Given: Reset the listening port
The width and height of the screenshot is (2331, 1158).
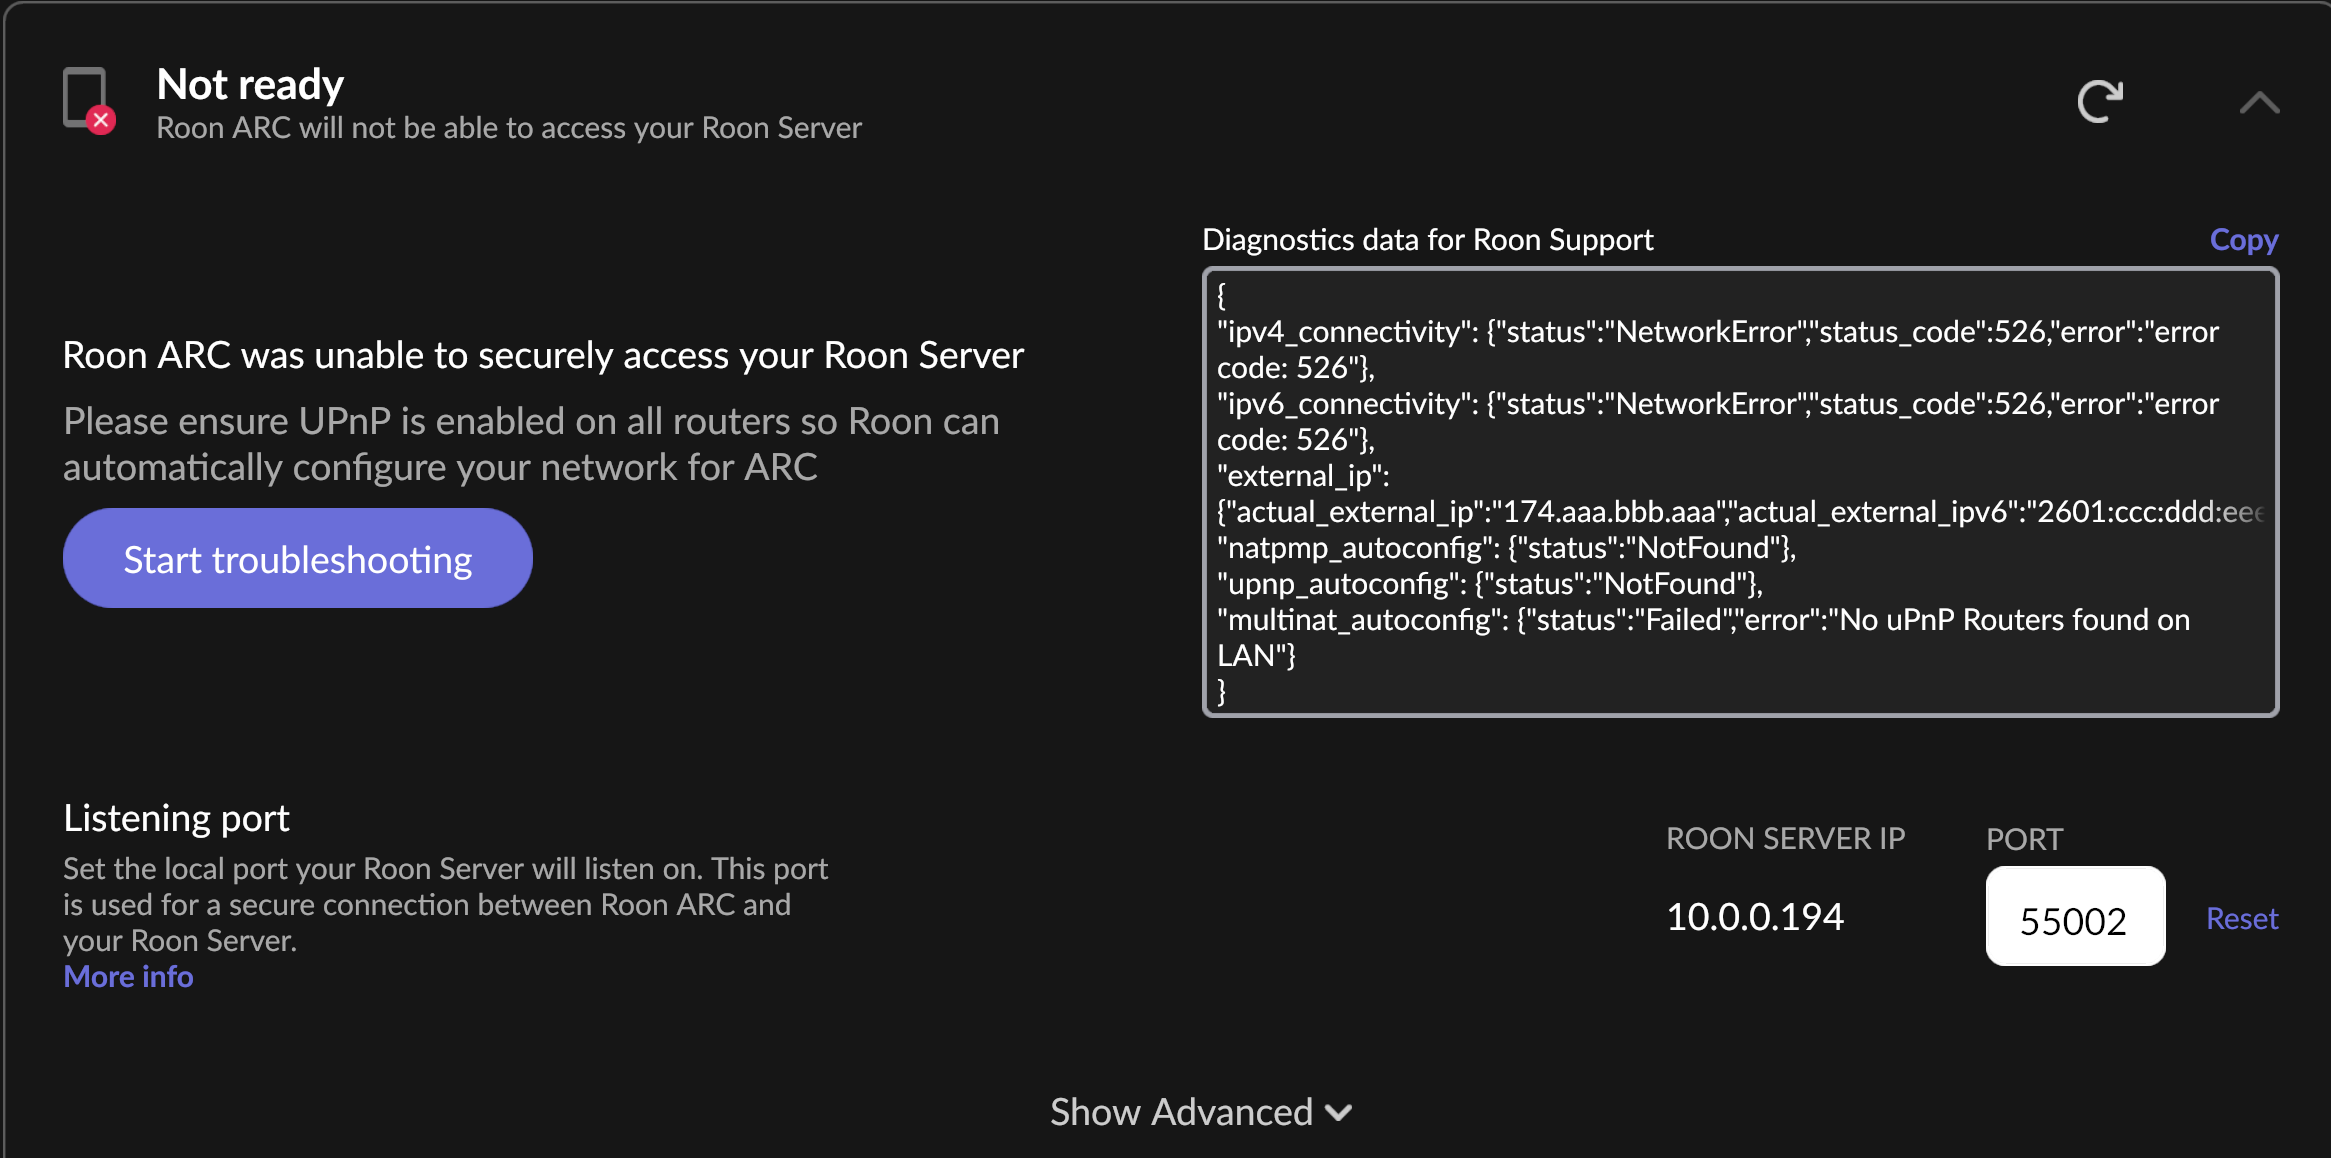Looking at the screenshot, I should tap(2241, 918).
